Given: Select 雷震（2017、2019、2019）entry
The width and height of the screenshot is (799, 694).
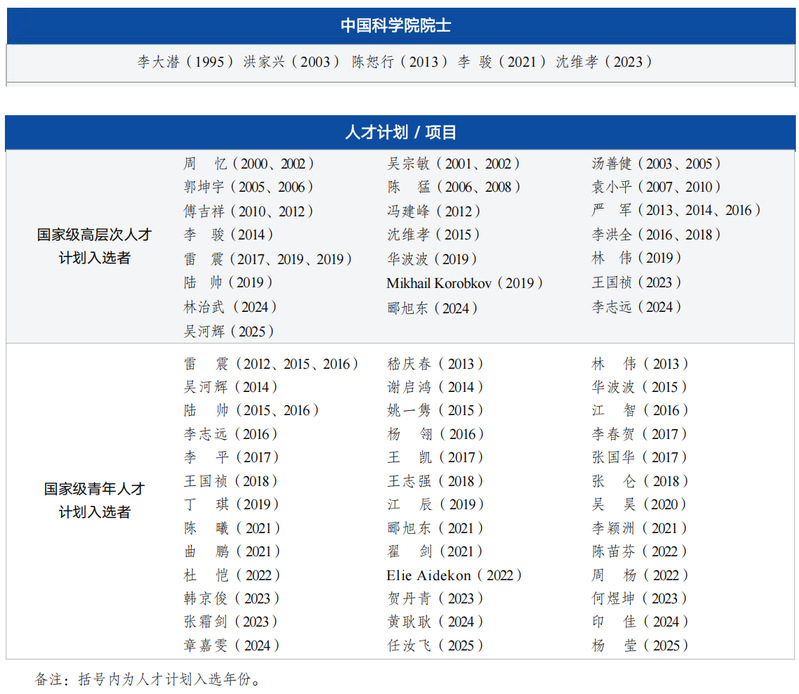Looking at the screenshot, I should (268, 259).
